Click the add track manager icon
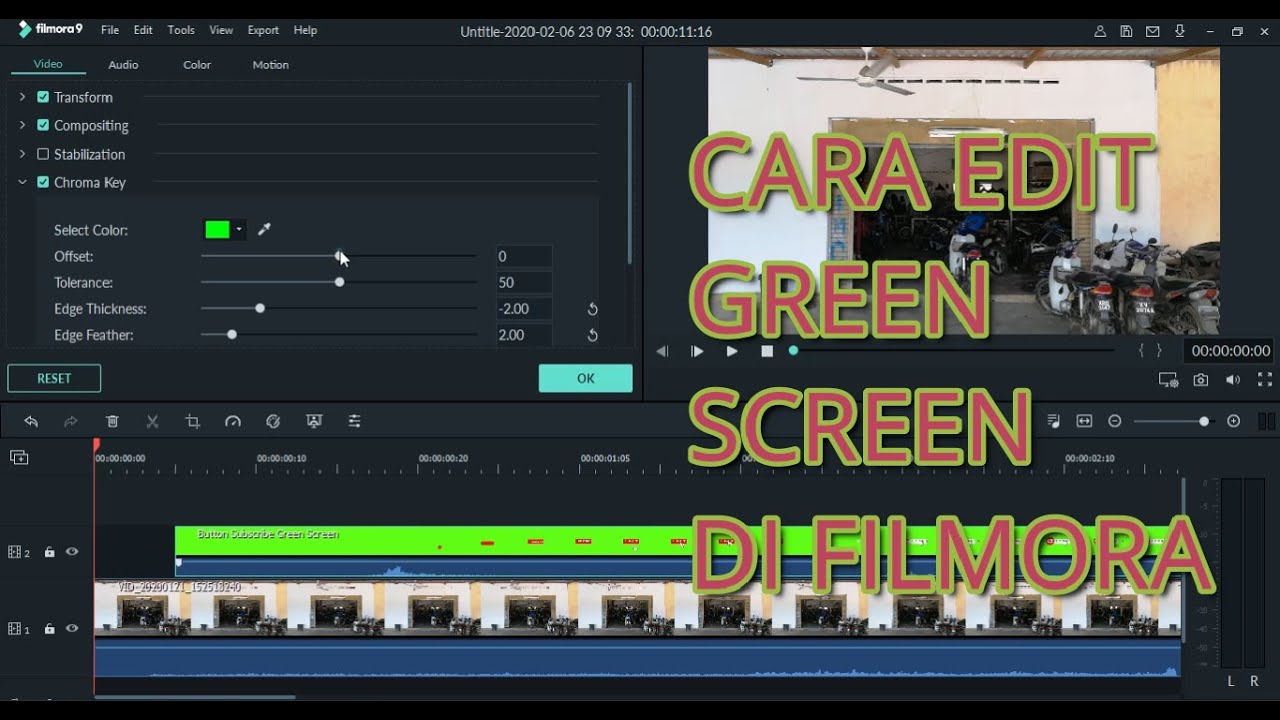 tap(19, 457)
